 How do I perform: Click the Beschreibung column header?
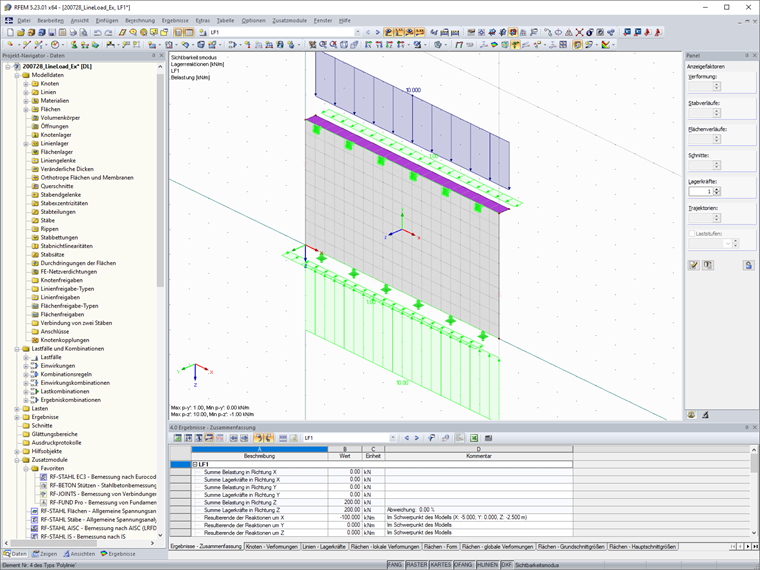click(259, 456)
